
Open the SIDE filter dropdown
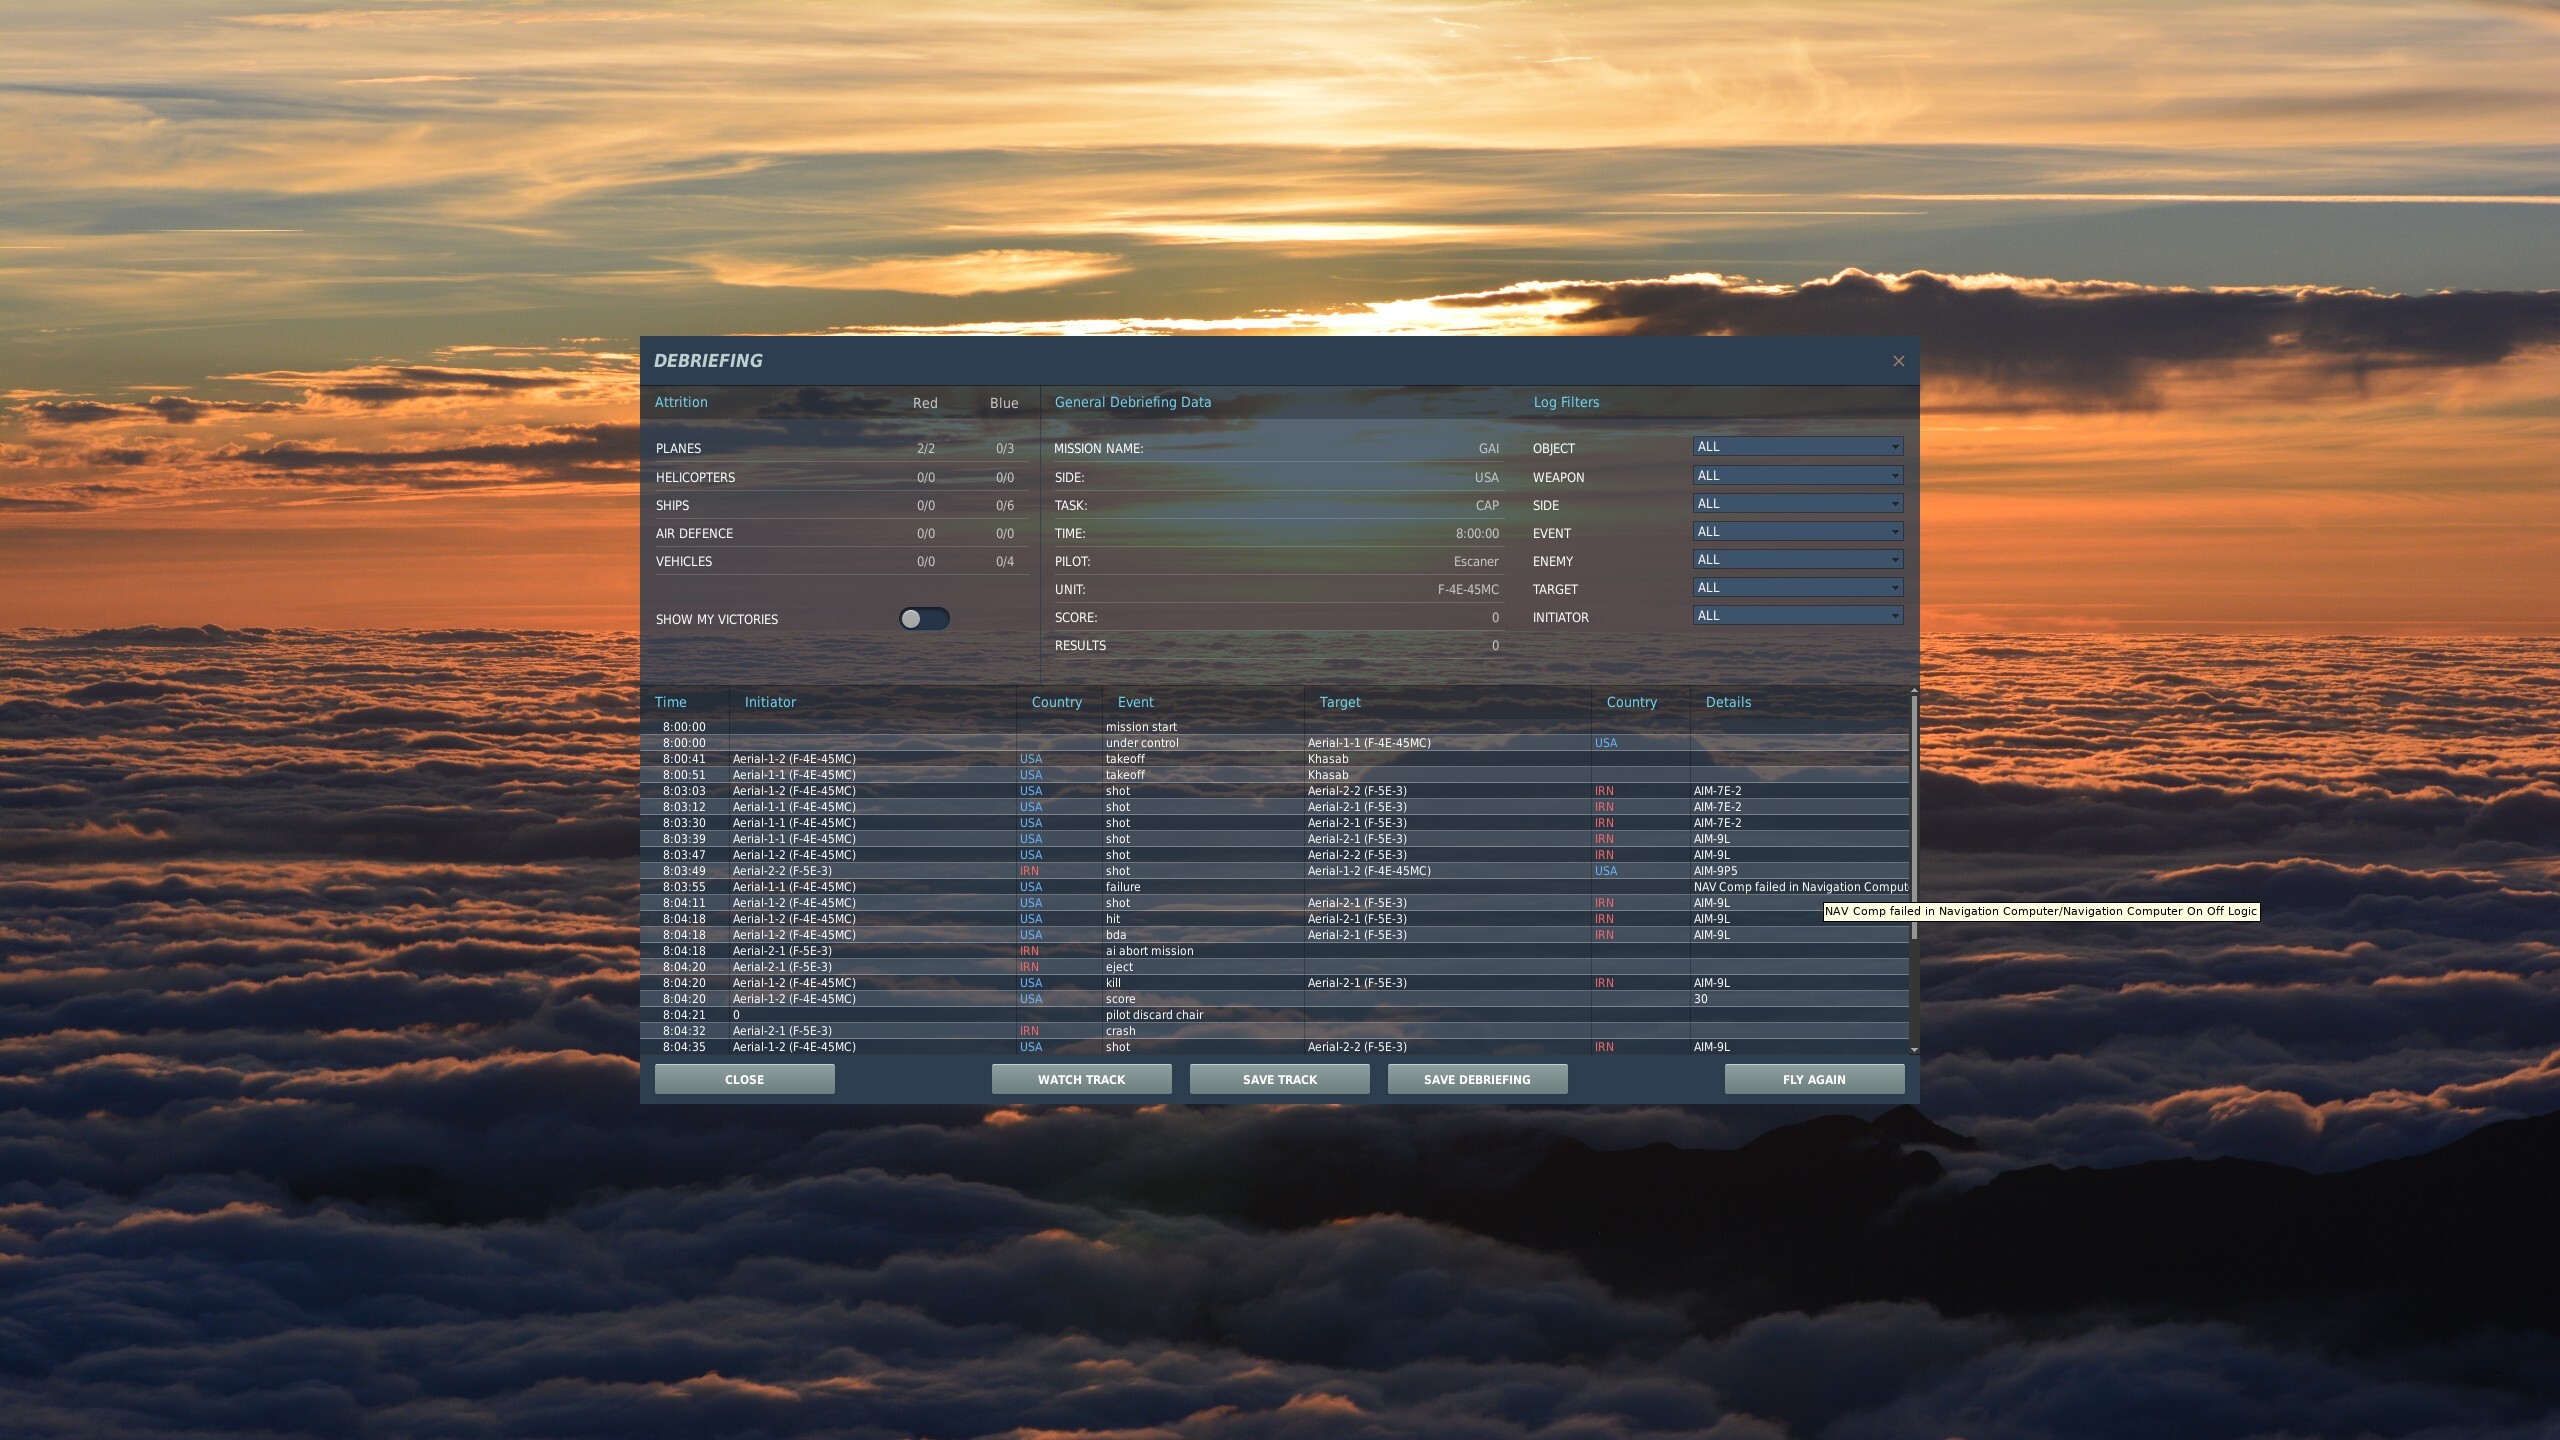[x=1798, y=504]
